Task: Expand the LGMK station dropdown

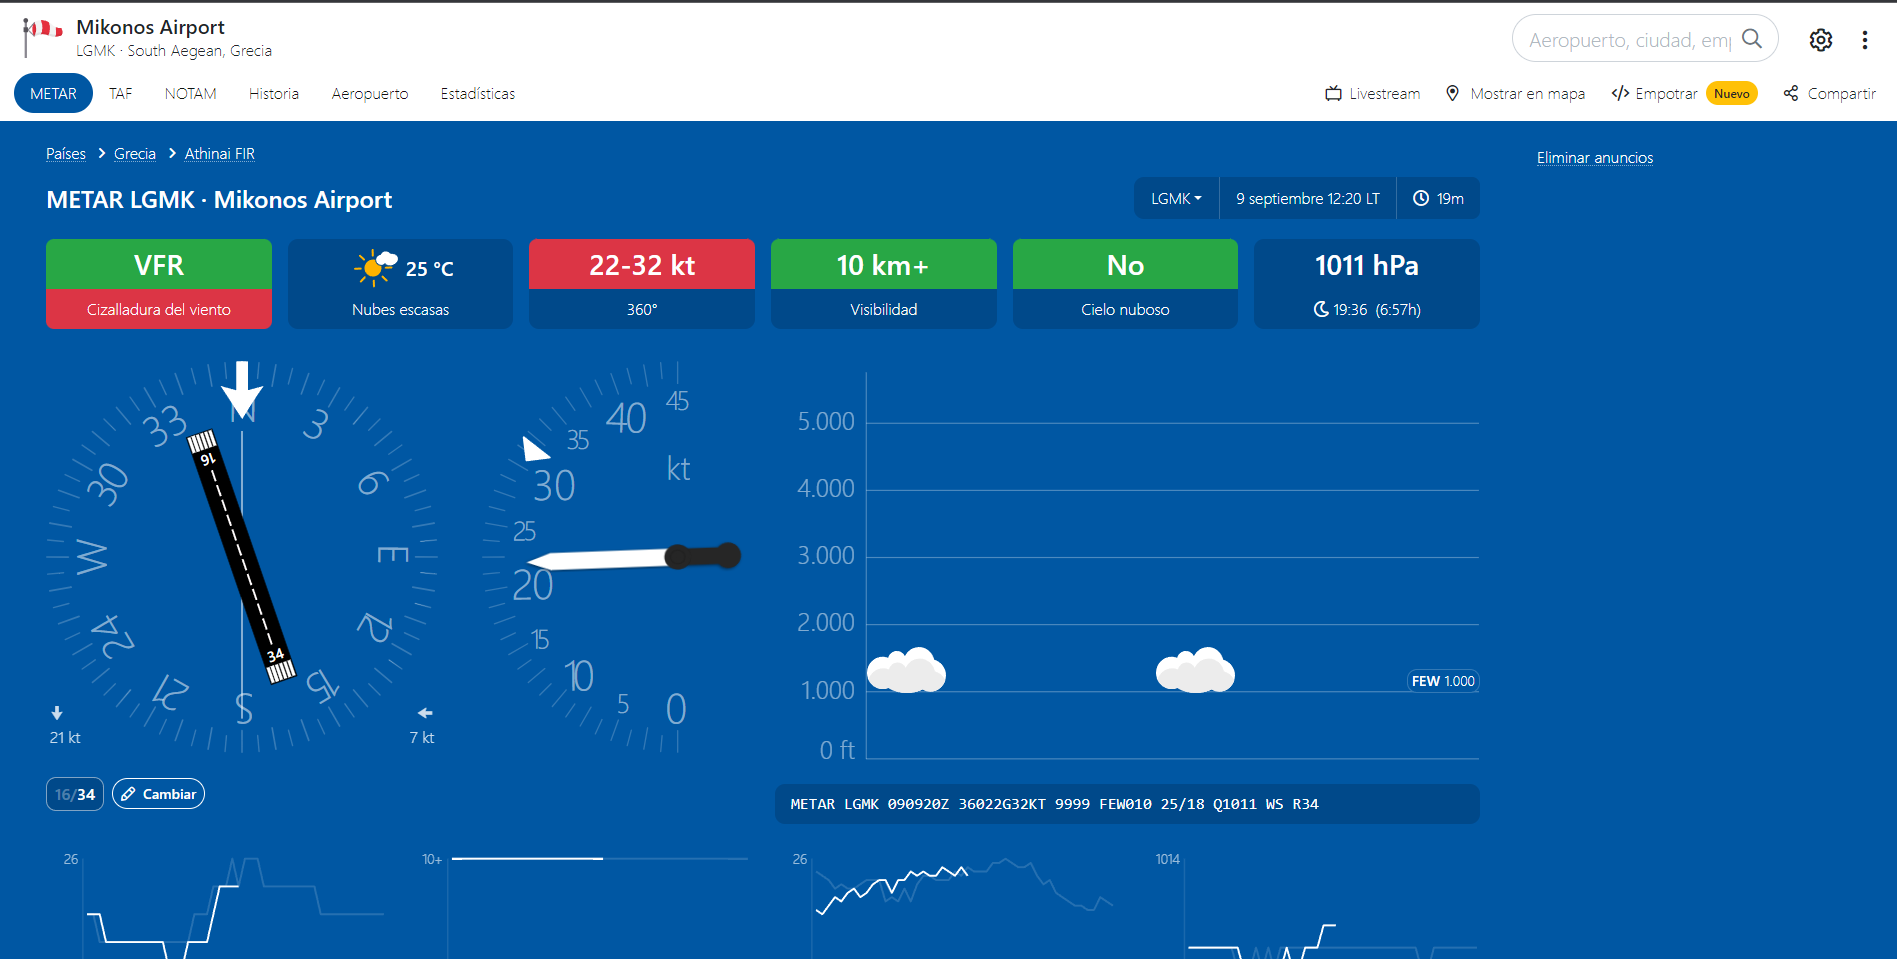Action: pos(1176,198)
